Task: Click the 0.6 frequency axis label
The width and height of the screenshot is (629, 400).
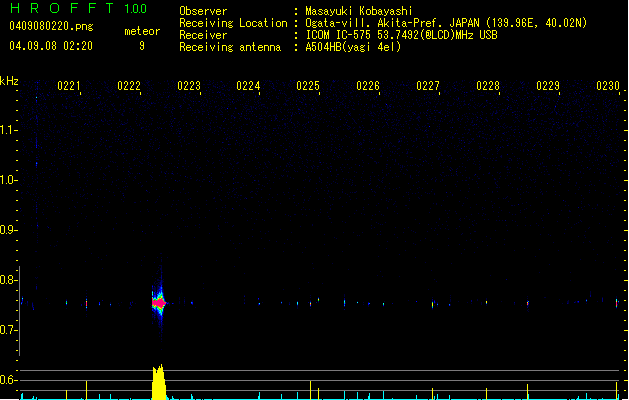Action: (x=9, y=380)
